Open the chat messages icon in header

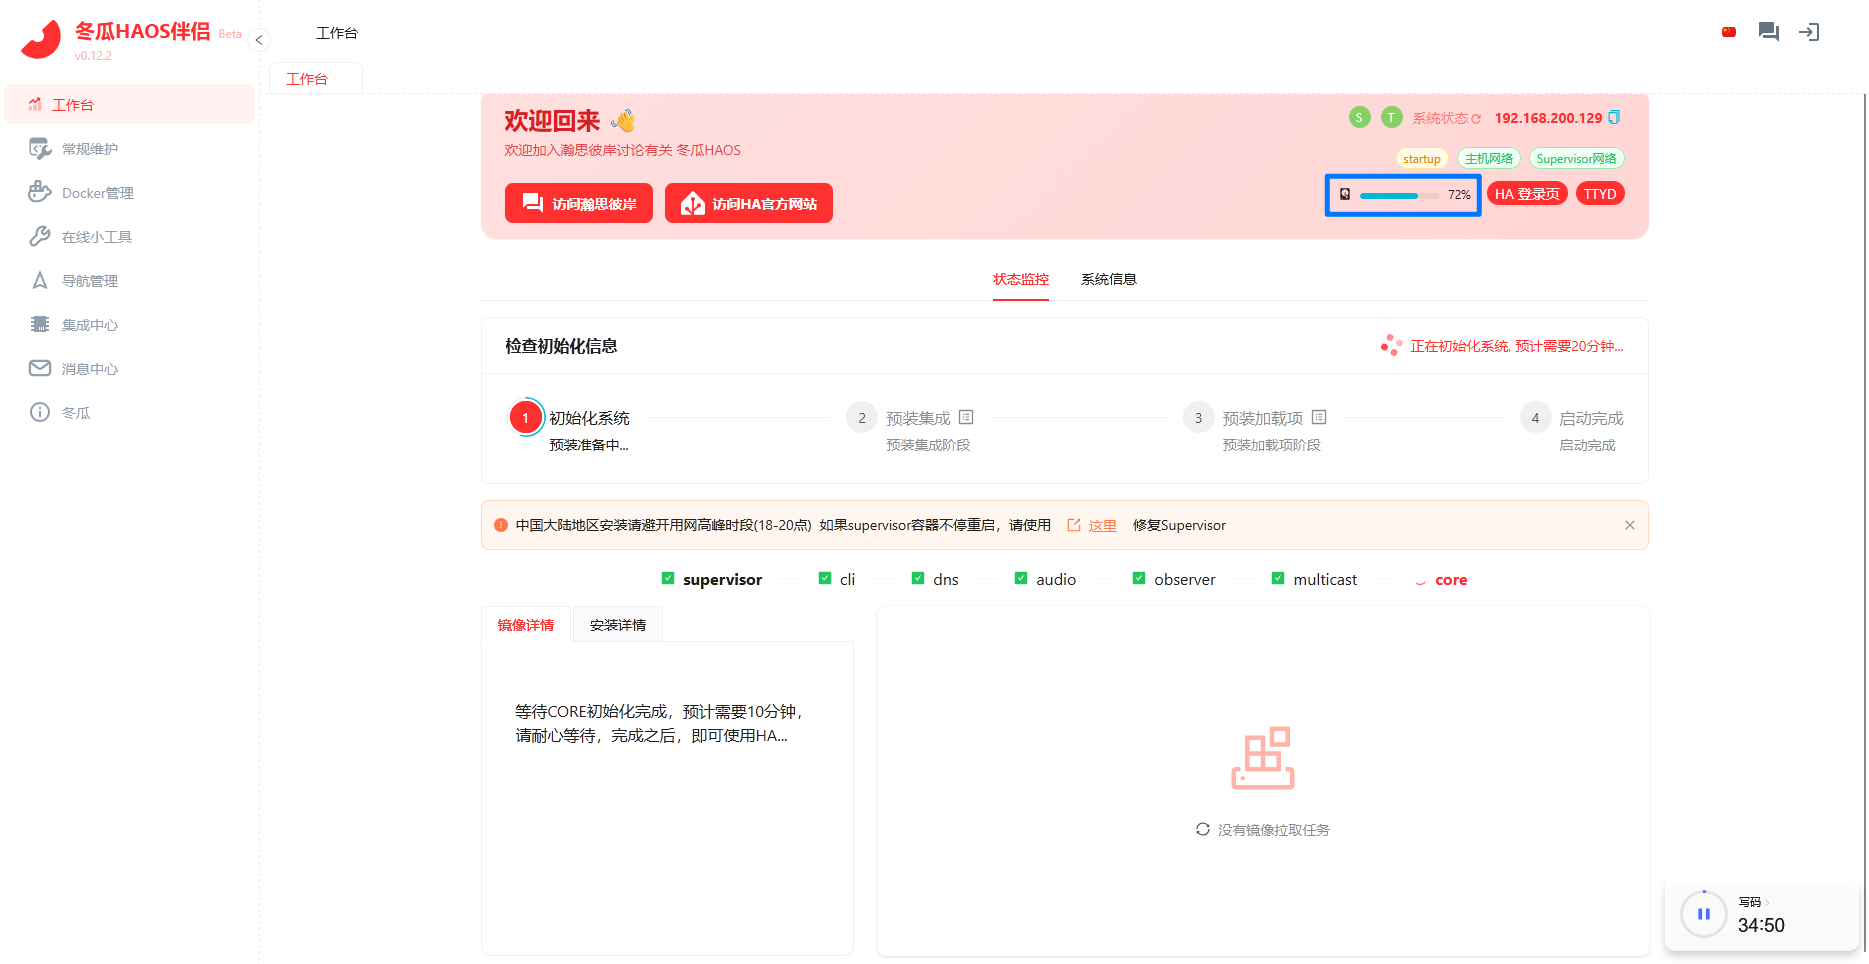click(x=1768, y=32)
